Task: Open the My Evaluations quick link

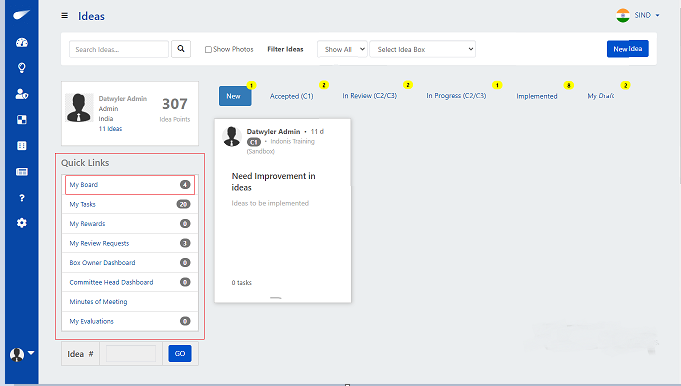Action: pos(130,321)
